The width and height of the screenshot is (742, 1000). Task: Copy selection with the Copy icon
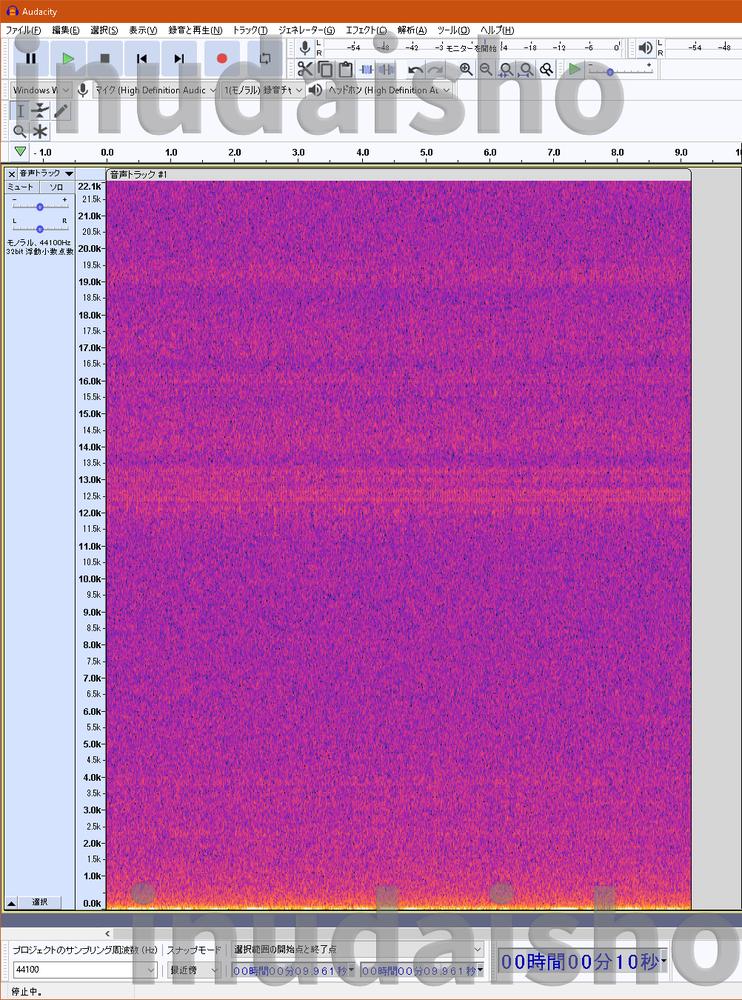coord(325,69)
